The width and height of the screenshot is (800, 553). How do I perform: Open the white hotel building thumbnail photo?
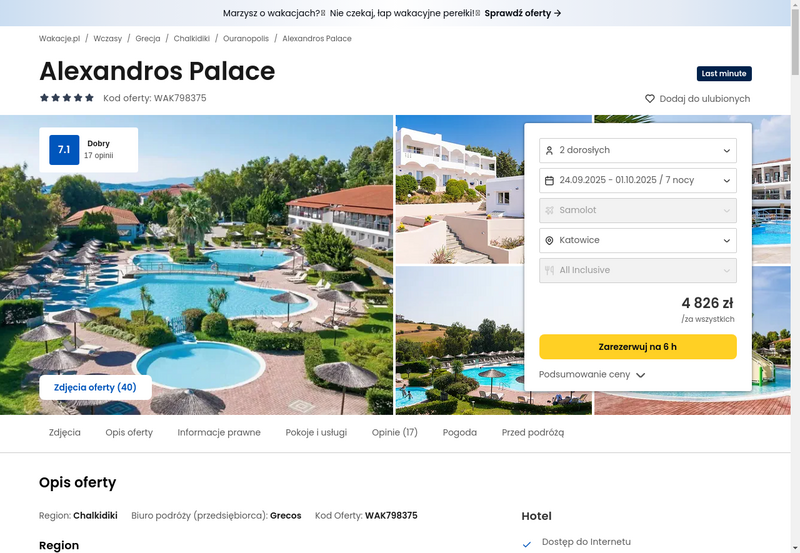tap(460, 189)
